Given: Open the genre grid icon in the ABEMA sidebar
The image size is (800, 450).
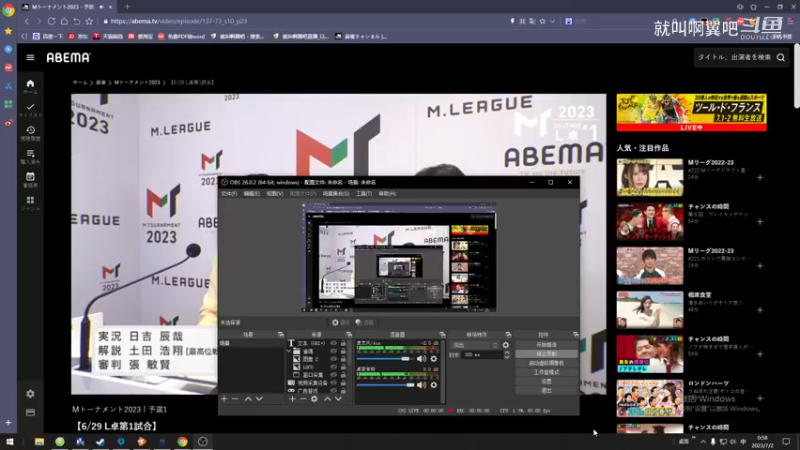Looking at the screenshot, I should pyautogui.click(x=30, y=203).
